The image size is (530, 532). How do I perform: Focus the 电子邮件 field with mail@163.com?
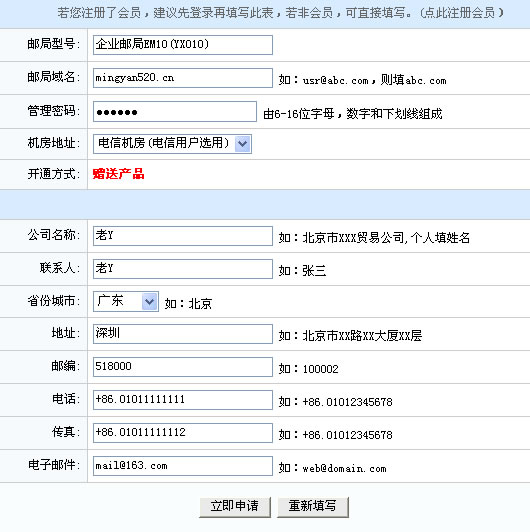(183, 466)
